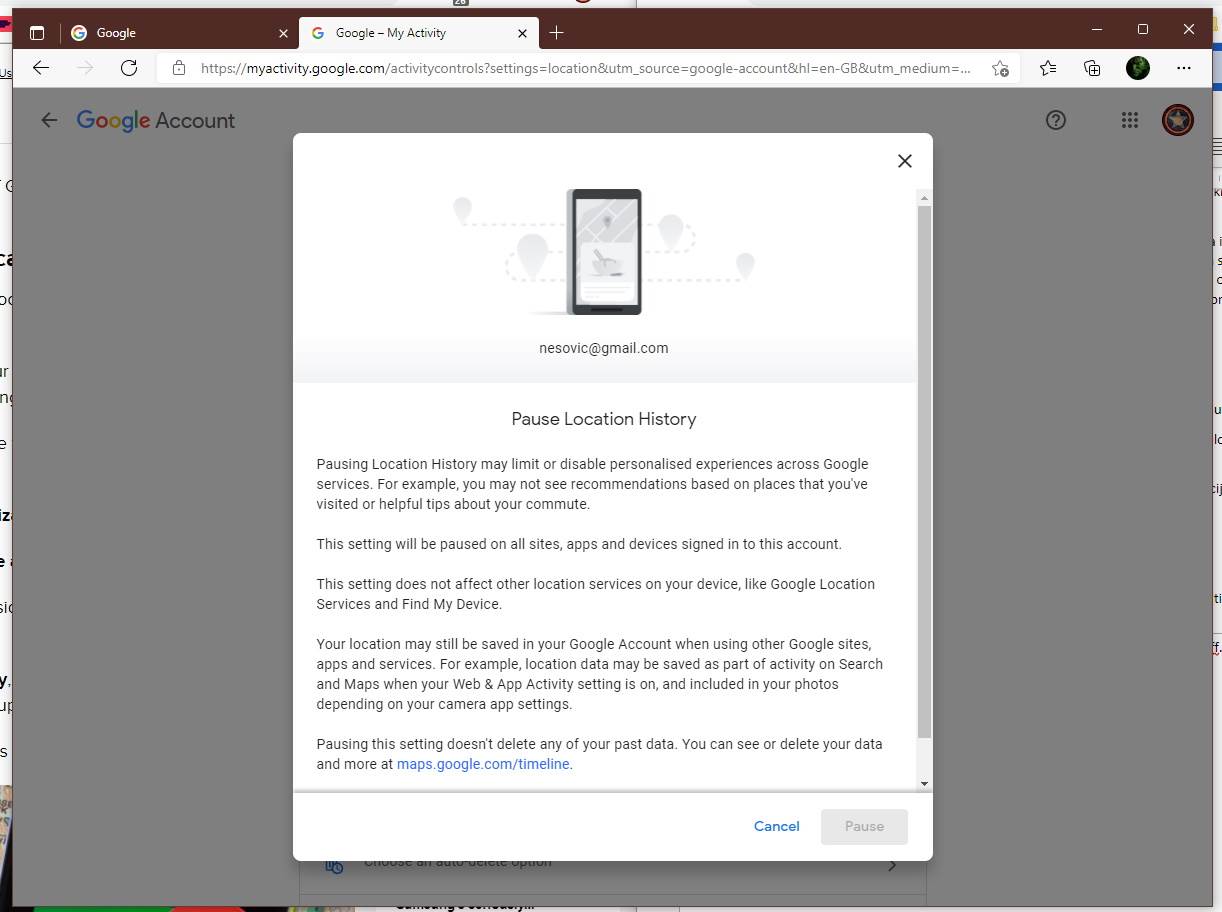
Task: Switch to the Google tab
Action: [170, 33]
